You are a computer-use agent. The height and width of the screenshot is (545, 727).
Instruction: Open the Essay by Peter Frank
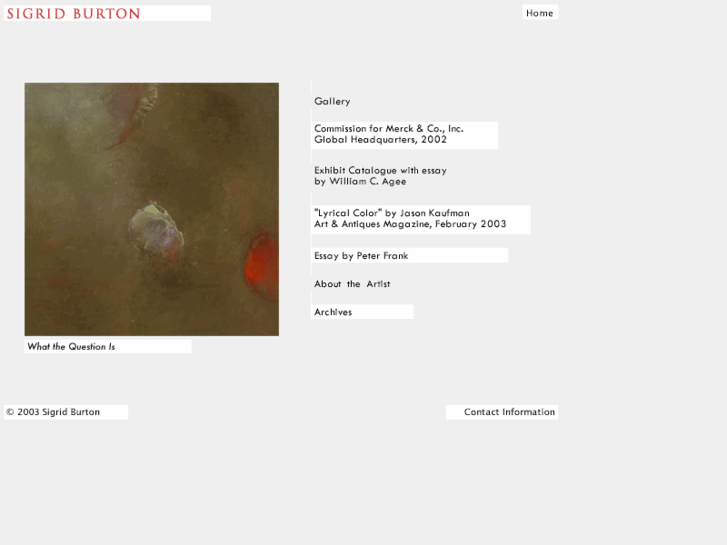click(361, 256)
